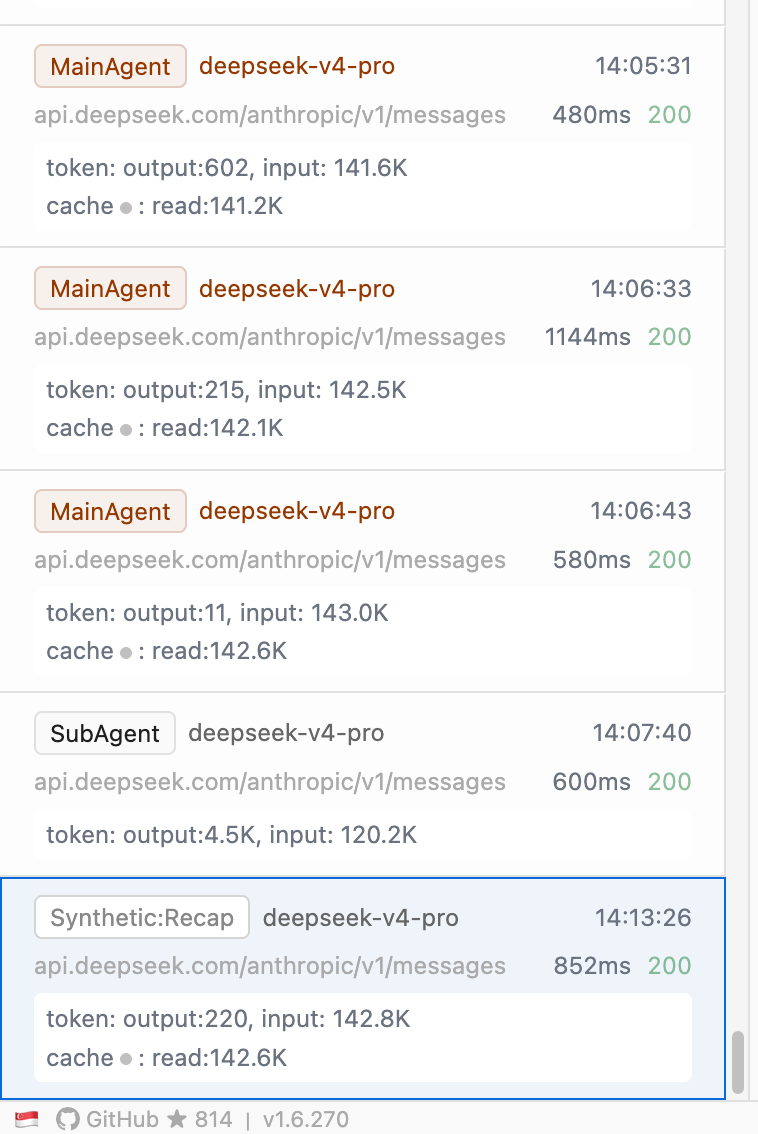Click cache dot indicator in 14:06:43 request
Viewport: 758px width, 1134px height.
[x=126, y=652]
